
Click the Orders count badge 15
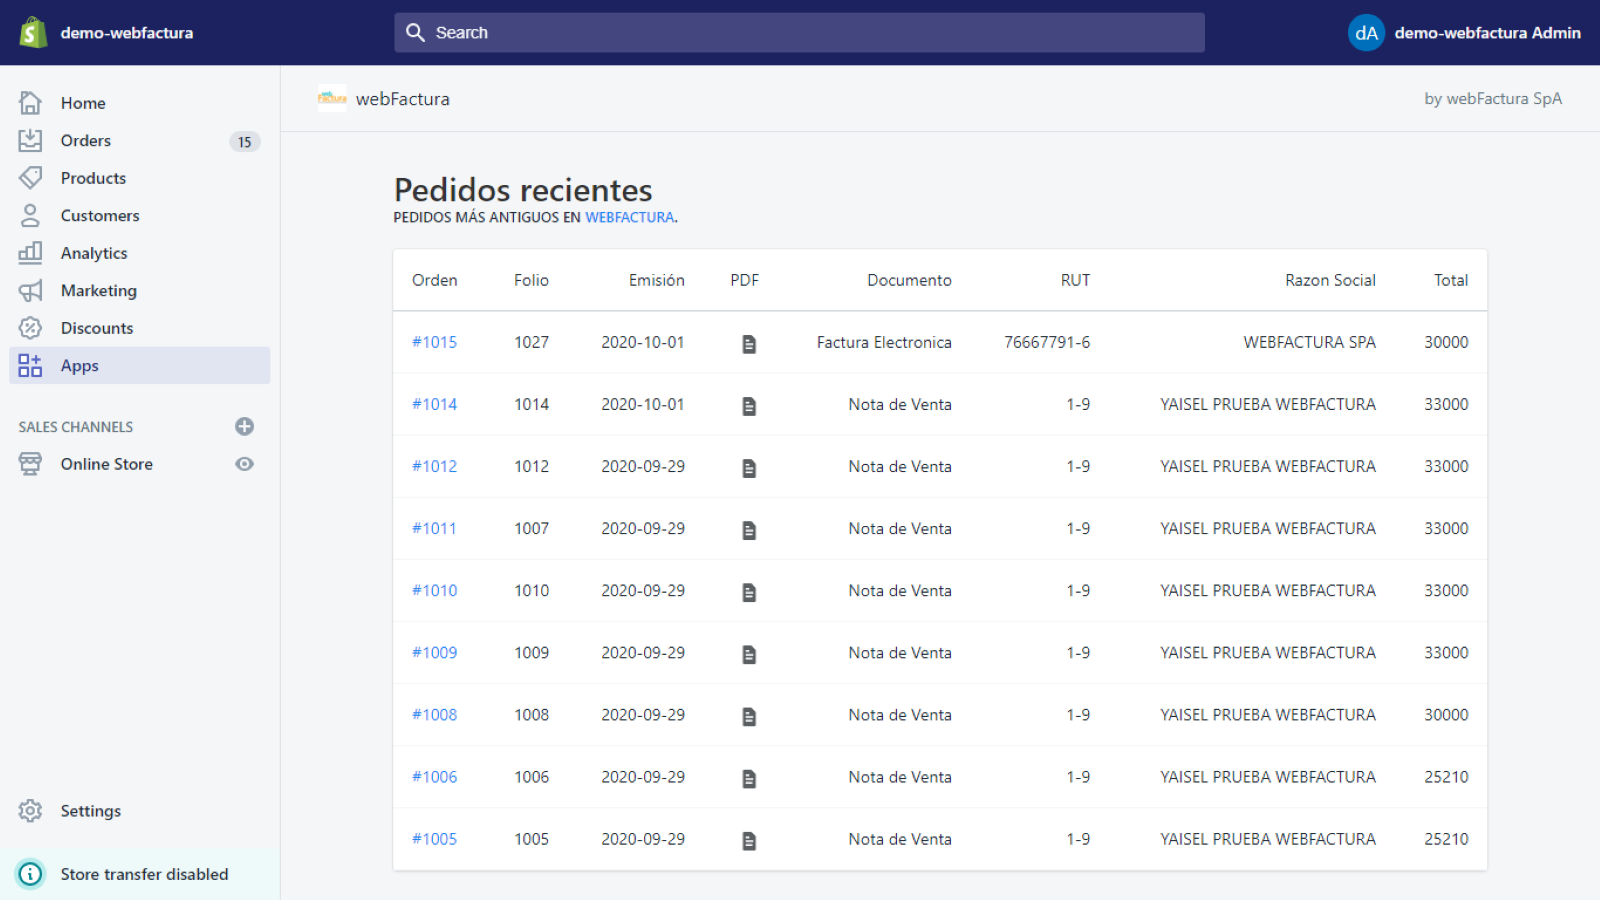[245, 142]
